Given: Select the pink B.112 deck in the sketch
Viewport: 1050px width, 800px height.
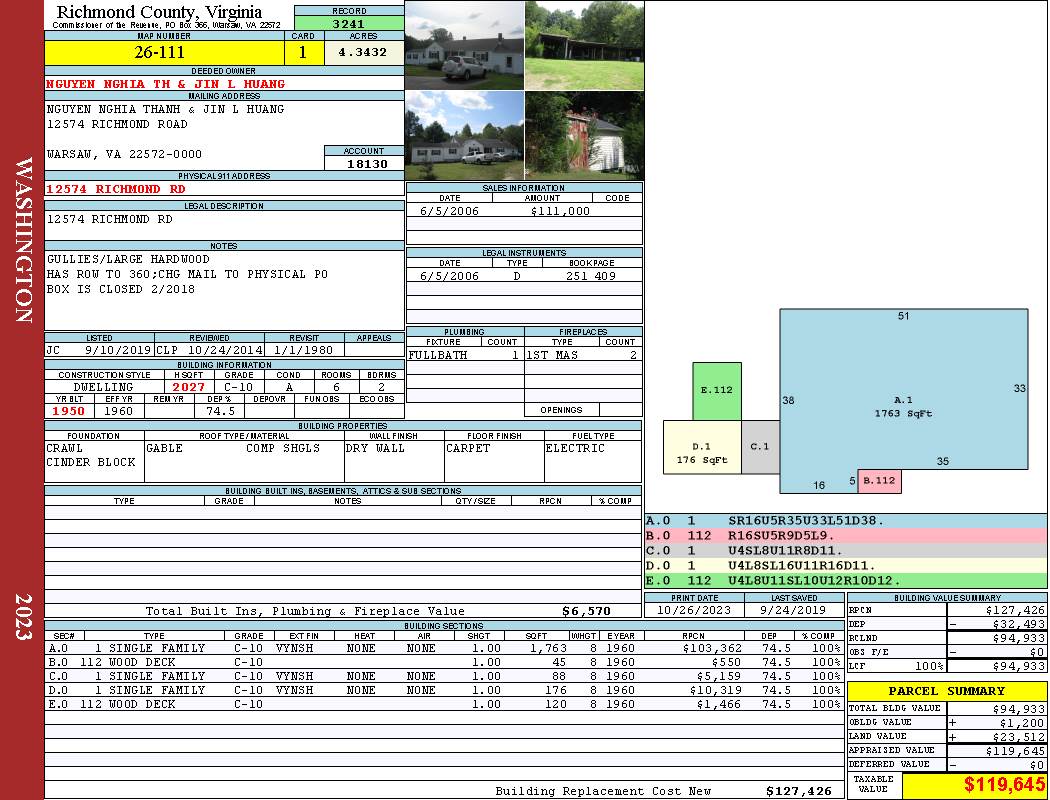Looking at the screenshot, I should pyautogui.click(x=879, y=481).
